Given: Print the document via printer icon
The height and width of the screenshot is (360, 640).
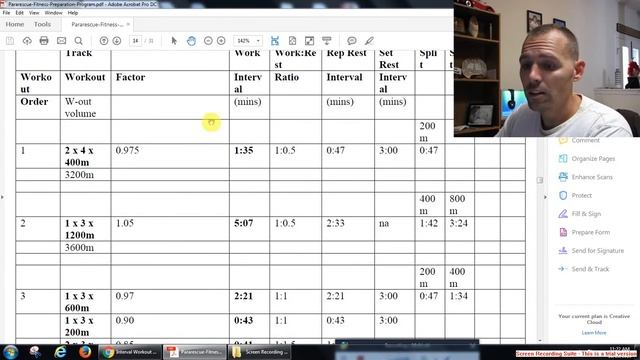Looking at the screenshot, I should [44, 41].
